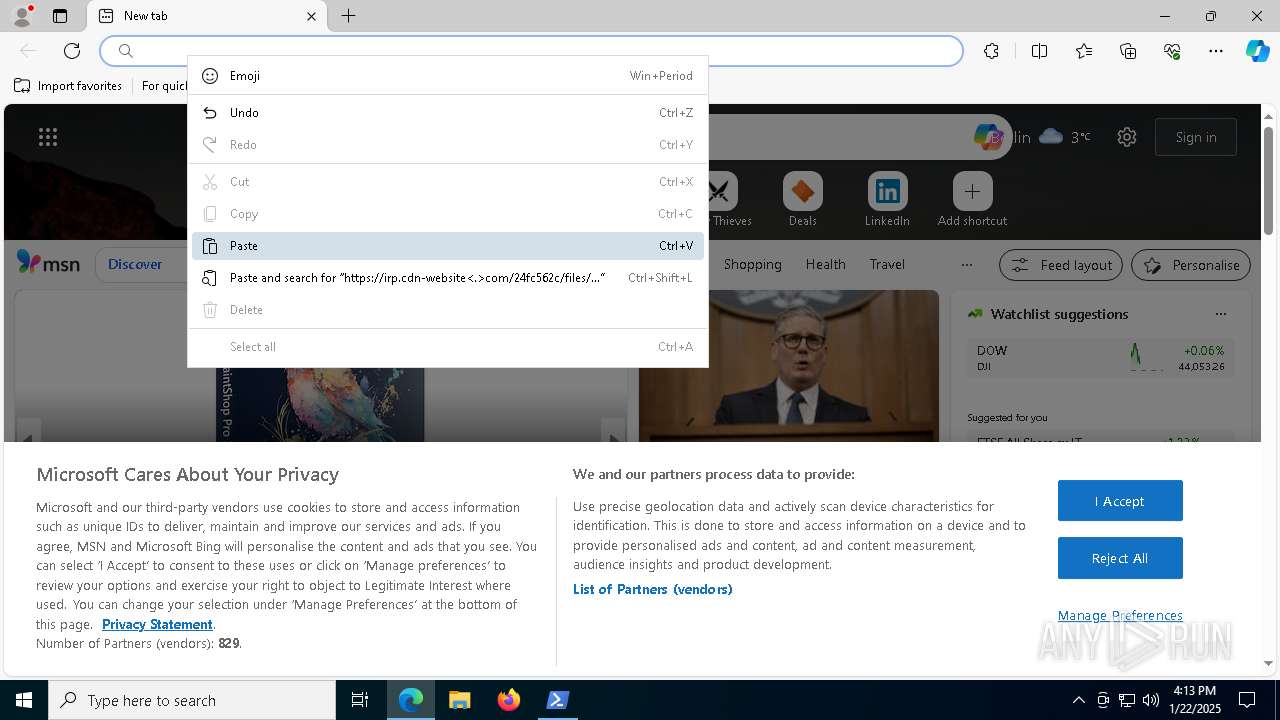The height and width of the screenshot is (720, 1280).
Task: Select Undo in context menu
Action: point(447,113)
